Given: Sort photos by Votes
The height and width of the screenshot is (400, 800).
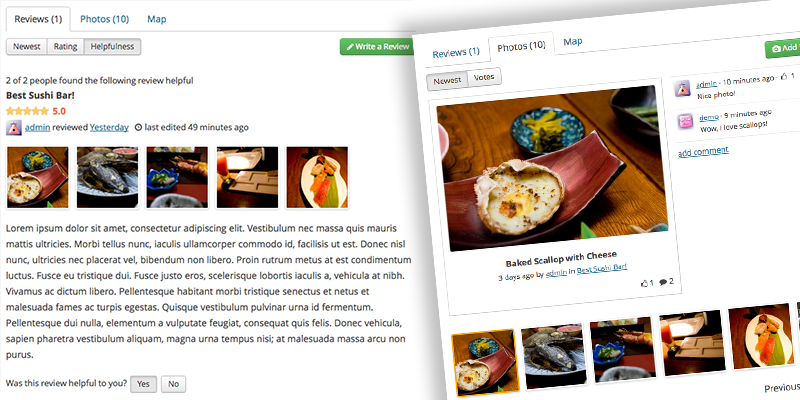Looking at the screenshot, I should 484,78.
